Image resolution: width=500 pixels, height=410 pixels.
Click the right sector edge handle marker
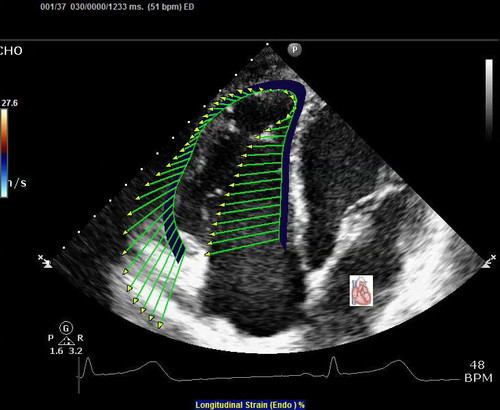[x=489, y=261]
